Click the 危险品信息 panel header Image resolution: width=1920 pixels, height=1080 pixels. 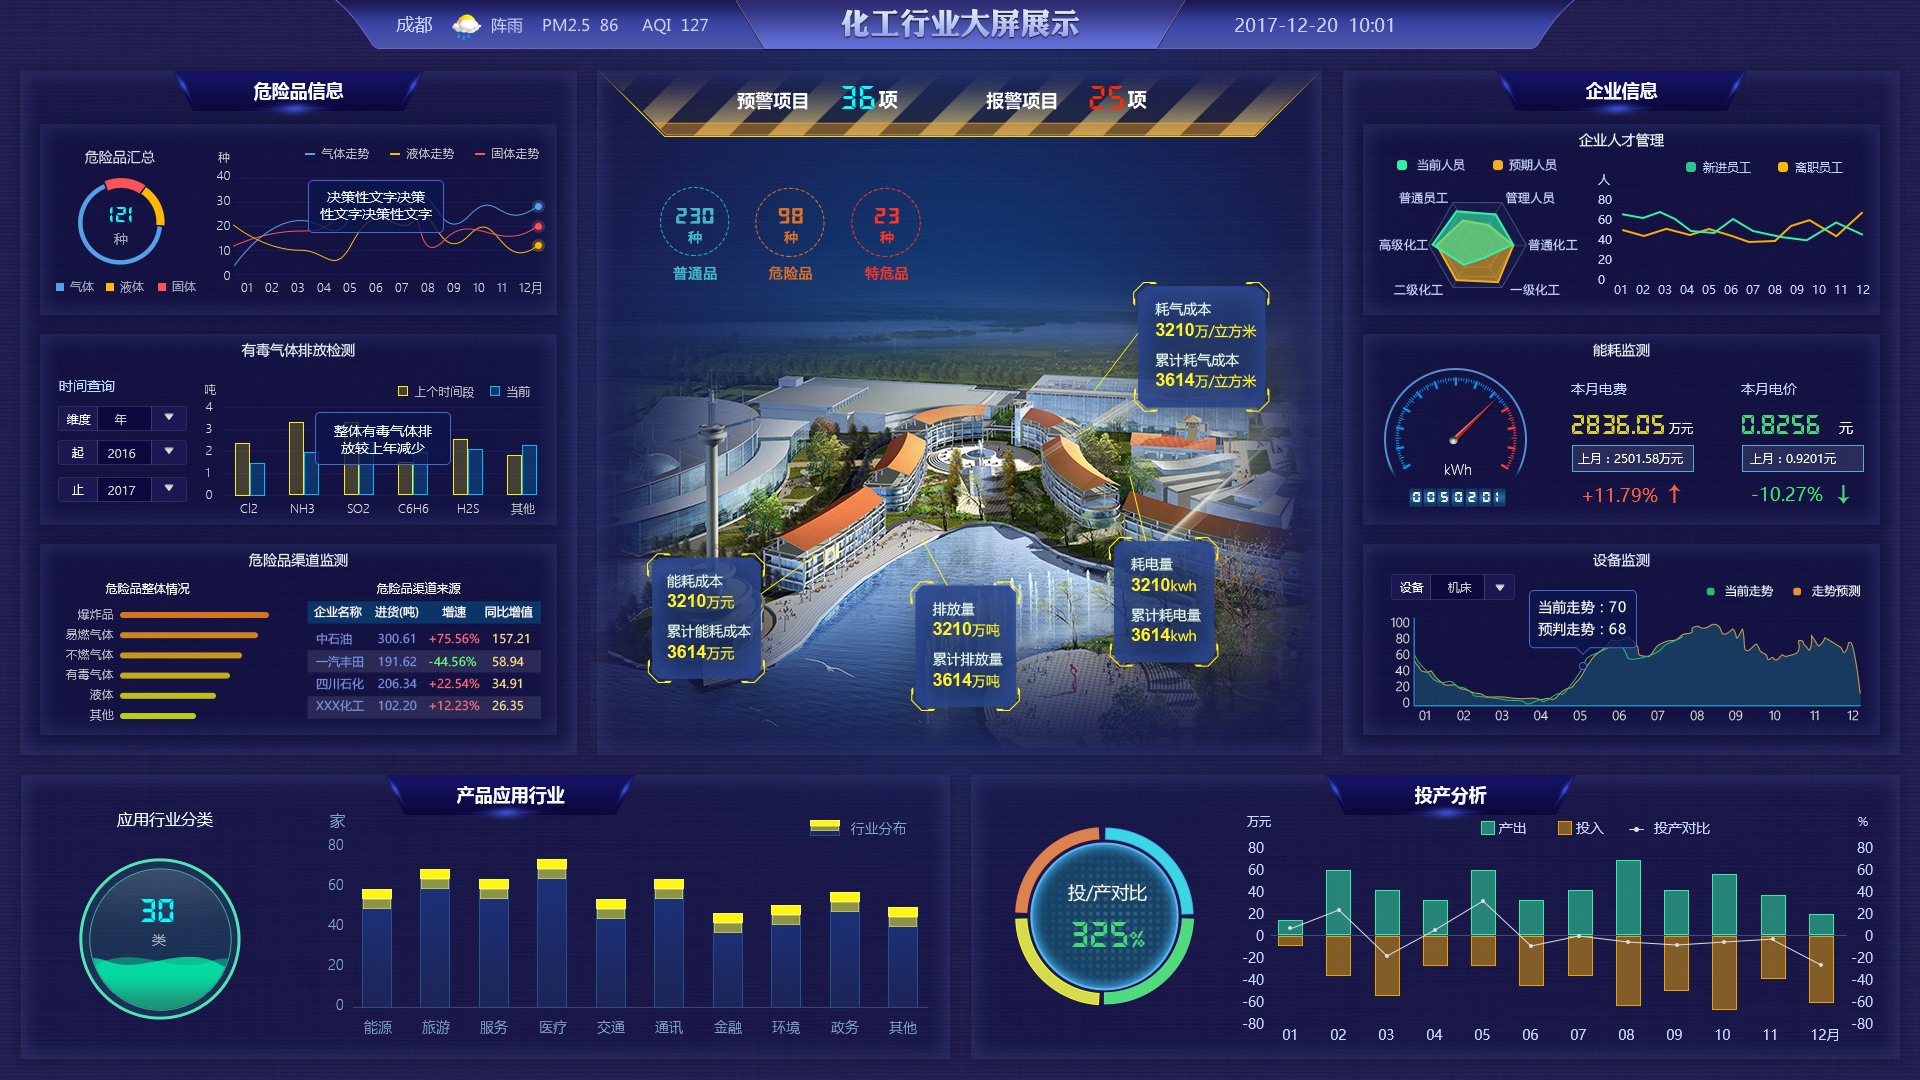pyautogui.click(x=298, y=91)
